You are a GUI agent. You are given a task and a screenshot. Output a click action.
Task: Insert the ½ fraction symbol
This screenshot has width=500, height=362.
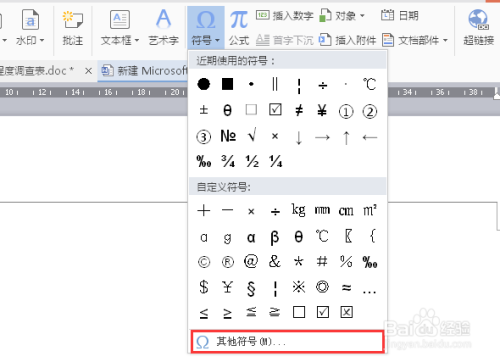(x=252, y=161)
